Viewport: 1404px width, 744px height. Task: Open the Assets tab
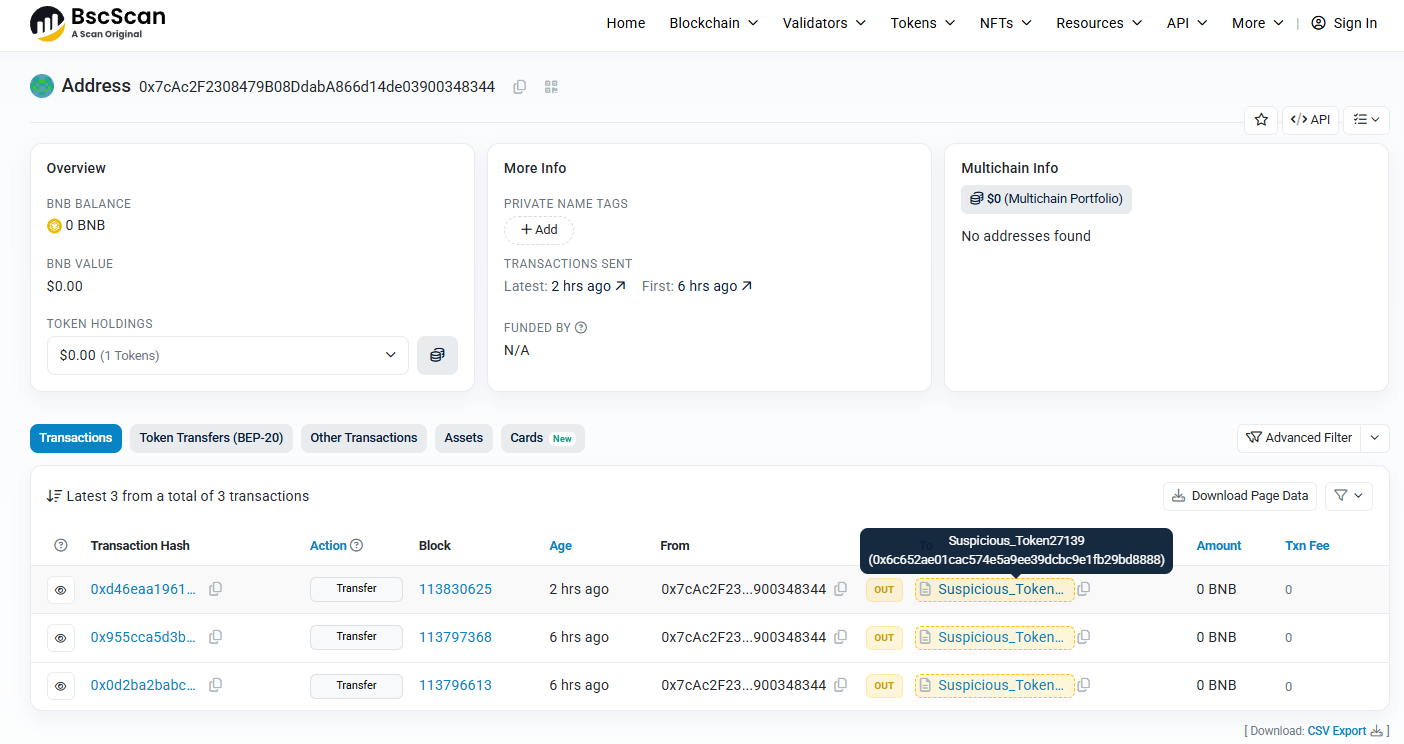464,438
